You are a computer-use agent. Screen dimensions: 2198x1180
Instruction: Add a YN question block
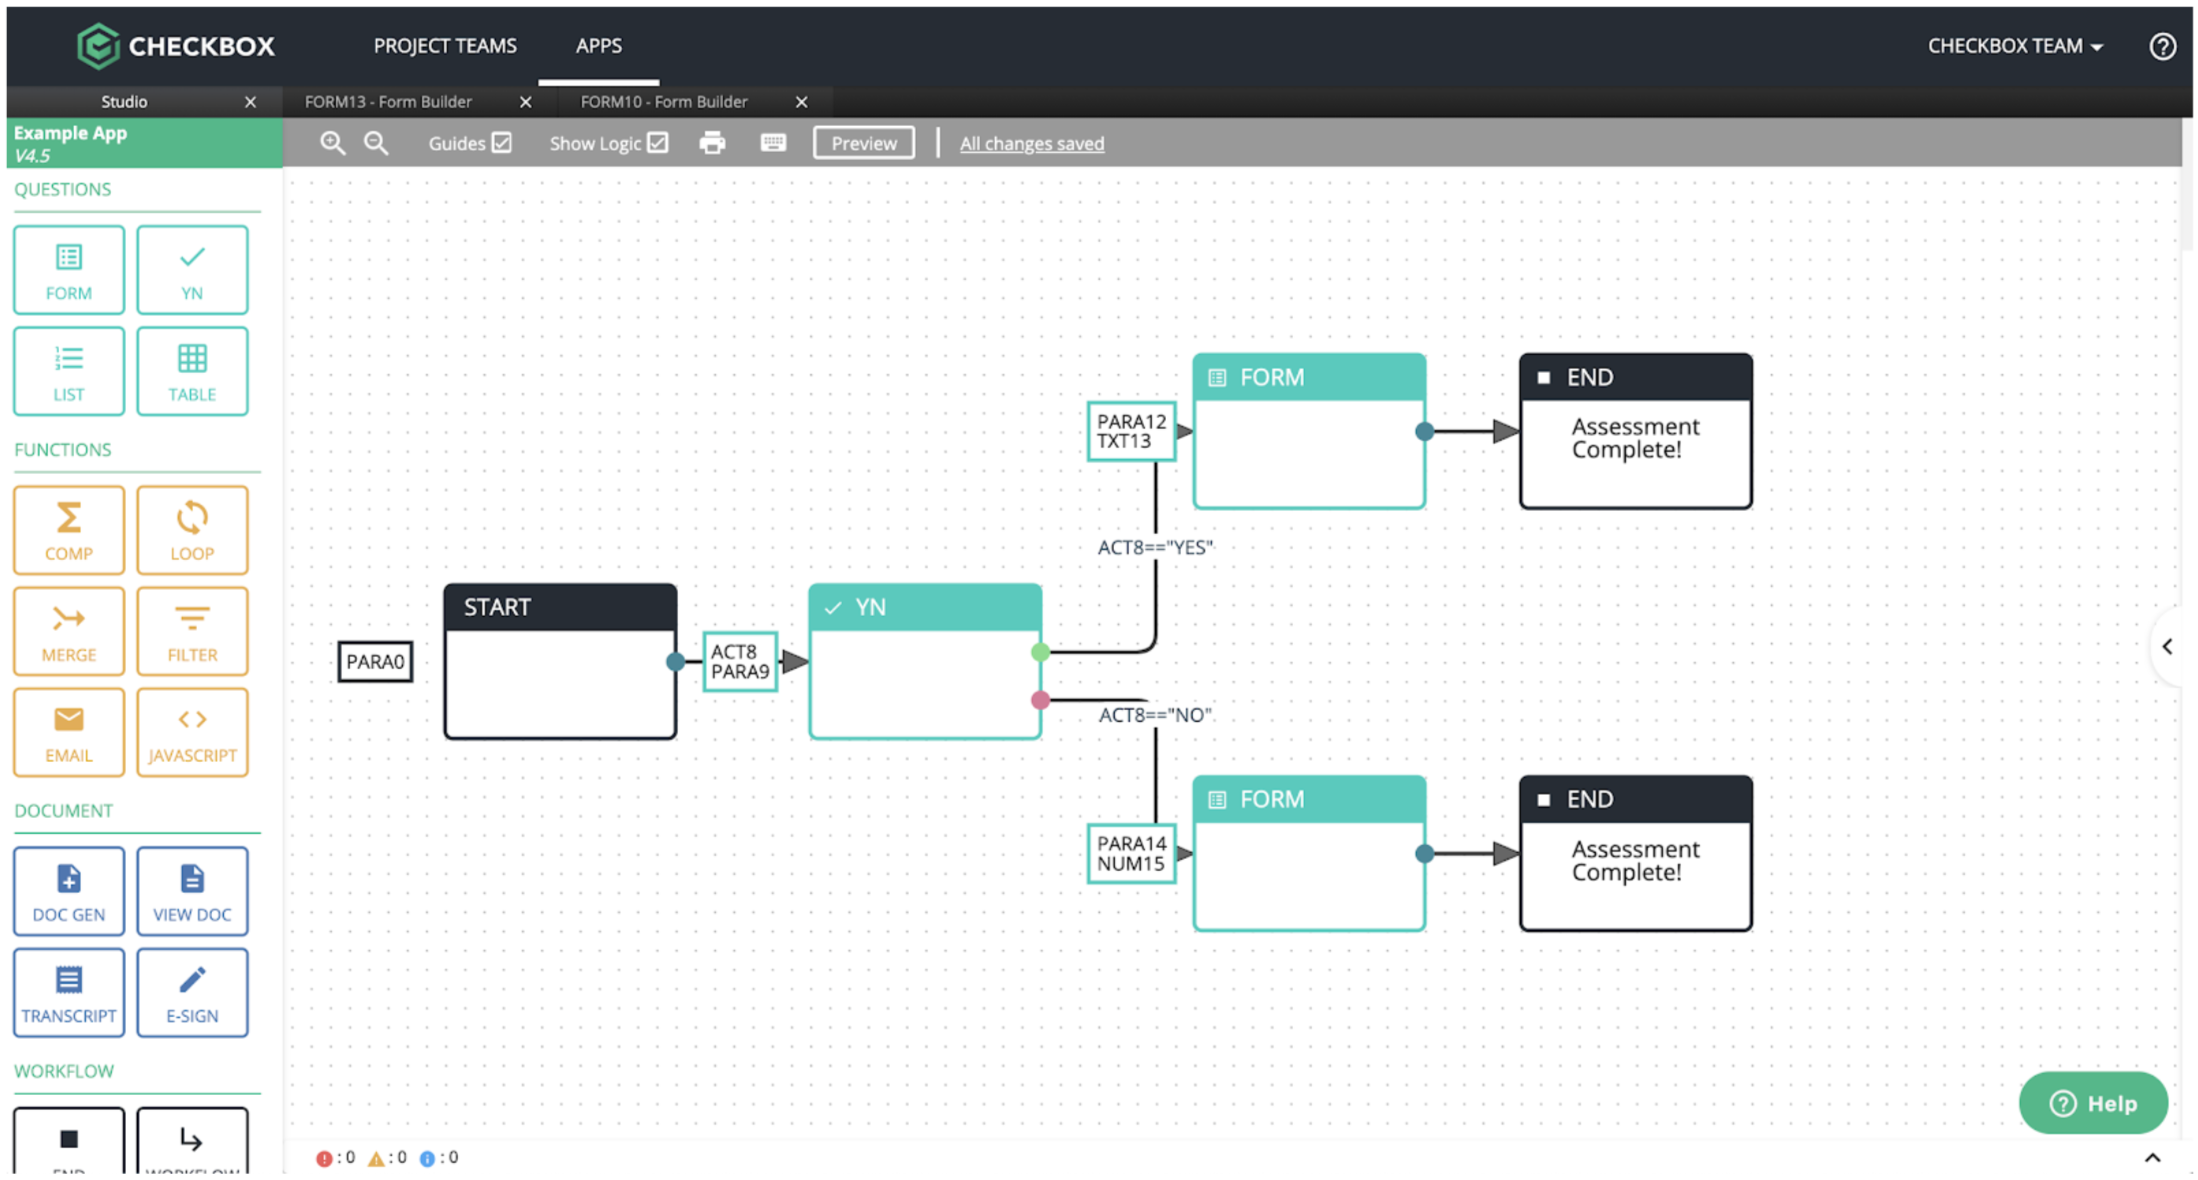point(192,270)
